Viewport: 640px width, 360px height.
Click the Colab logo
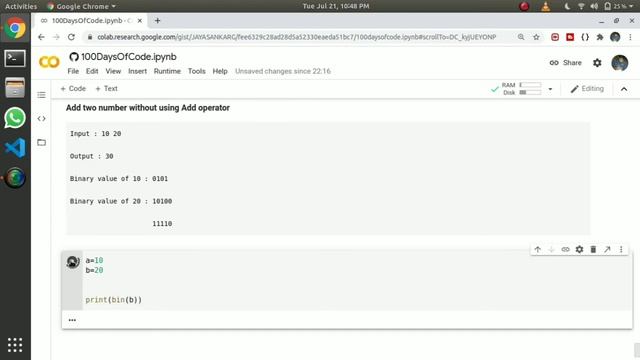[49, 62]
